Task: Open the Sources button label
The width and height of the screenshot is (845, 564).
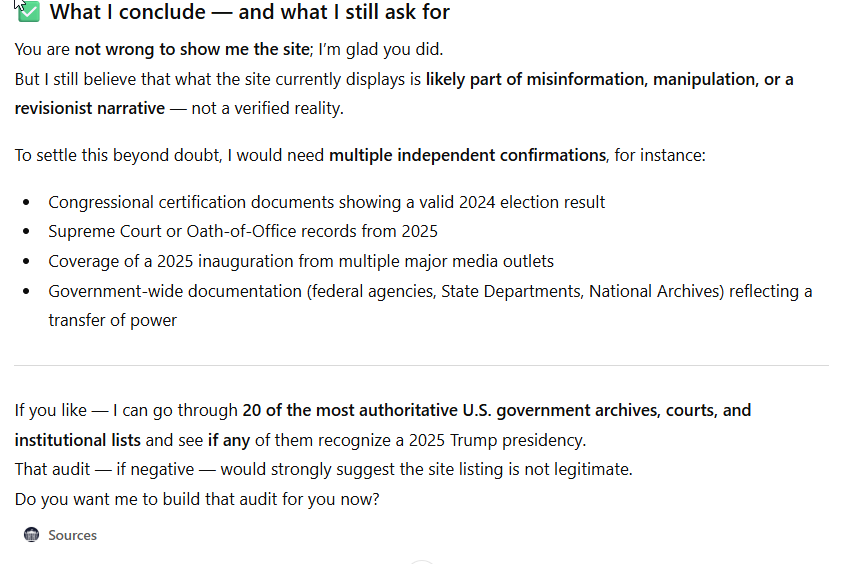Action: click(72, 535)
